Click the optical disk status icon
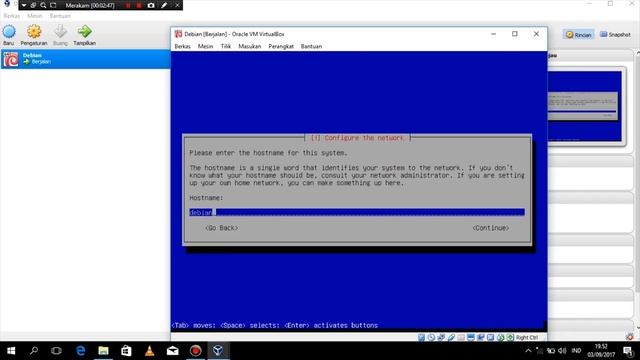The image size is (640, 360). pos(431,338)
